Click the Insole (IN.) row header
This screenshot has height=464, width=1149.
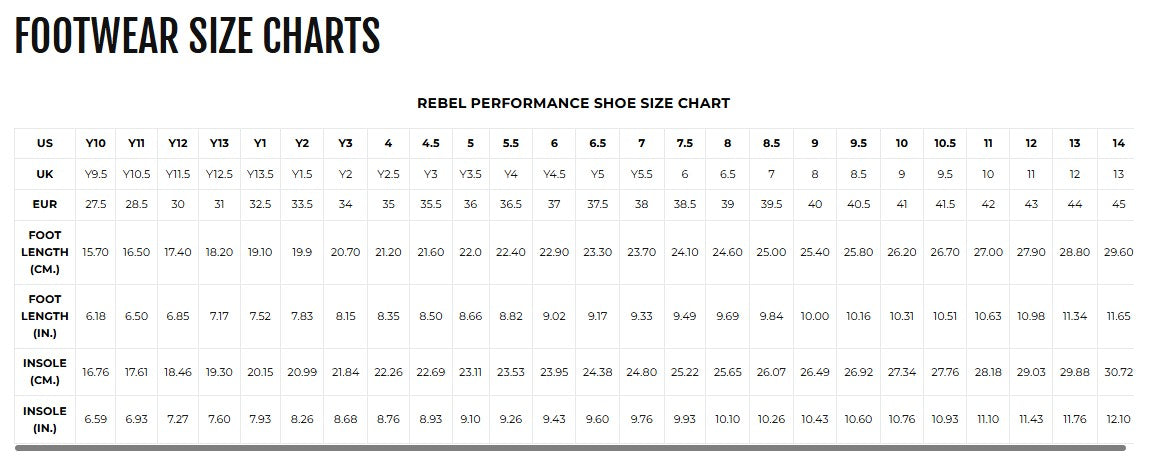(45, 419)
